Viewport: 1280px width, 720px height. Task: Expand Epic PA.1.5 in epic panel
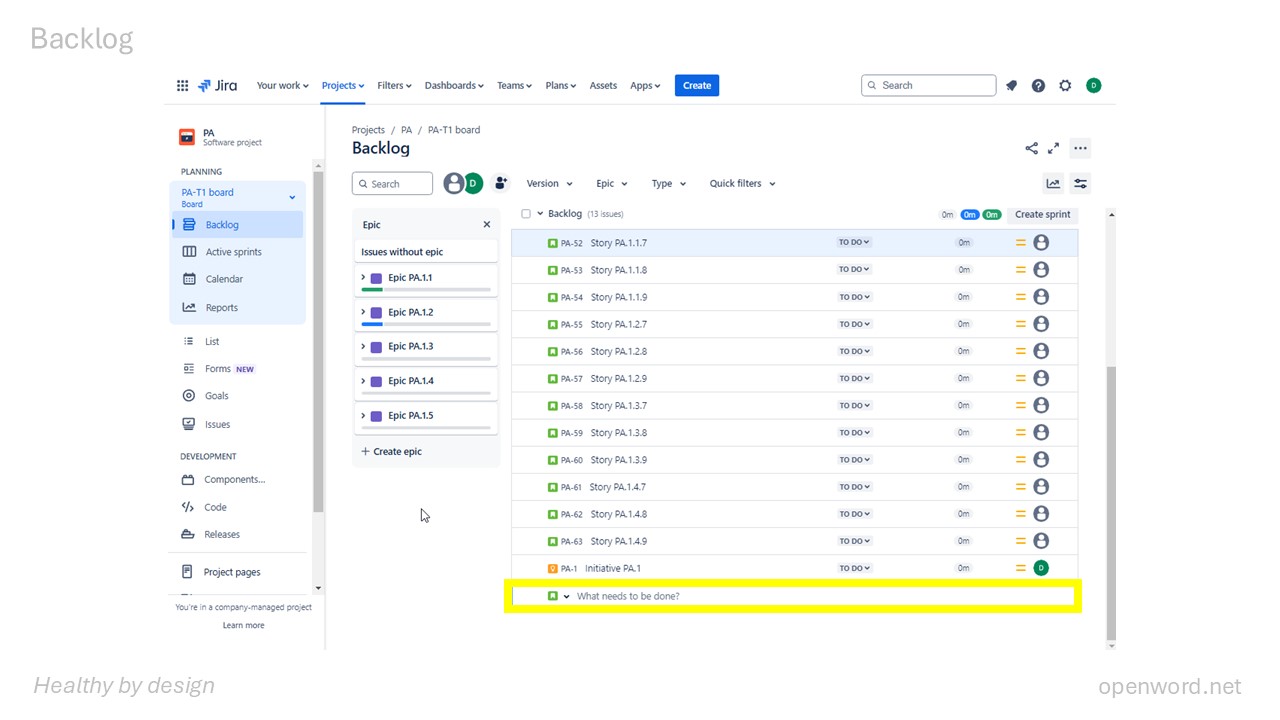(363, 416)
